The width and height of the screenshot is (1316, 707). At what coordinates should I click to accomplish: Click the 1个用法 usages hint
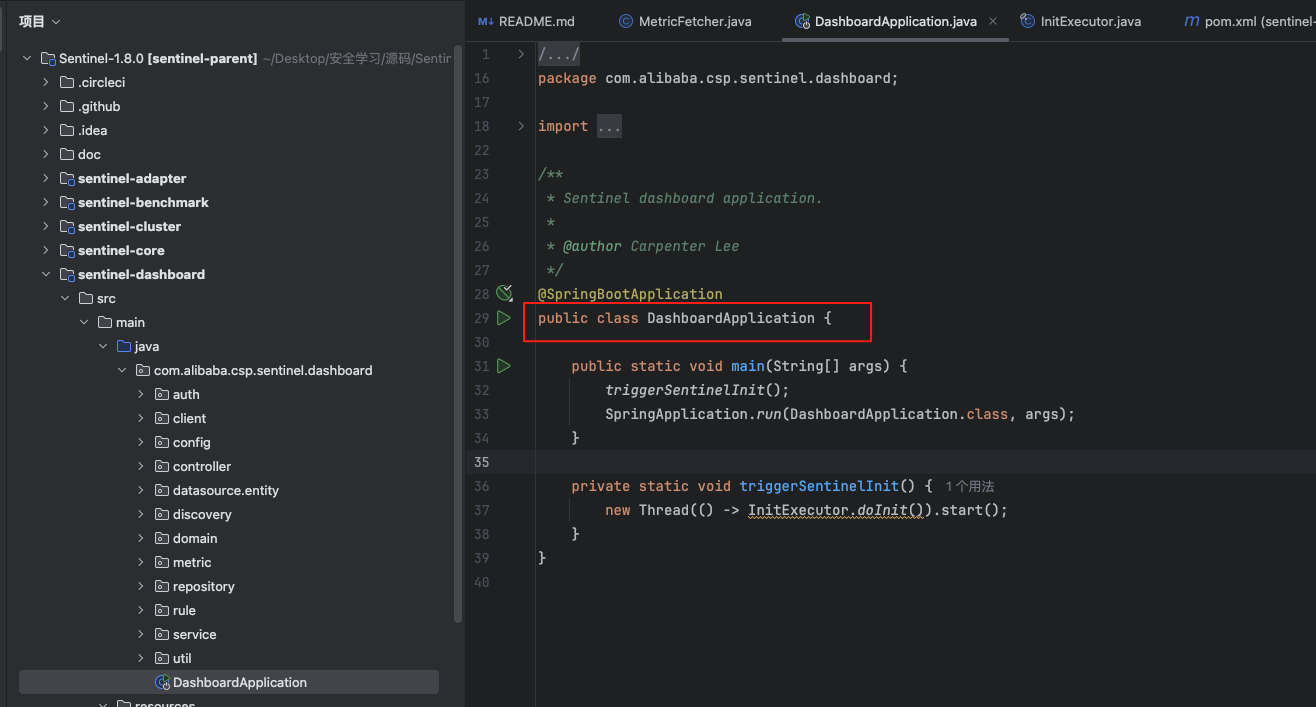(x=969, y=487)
